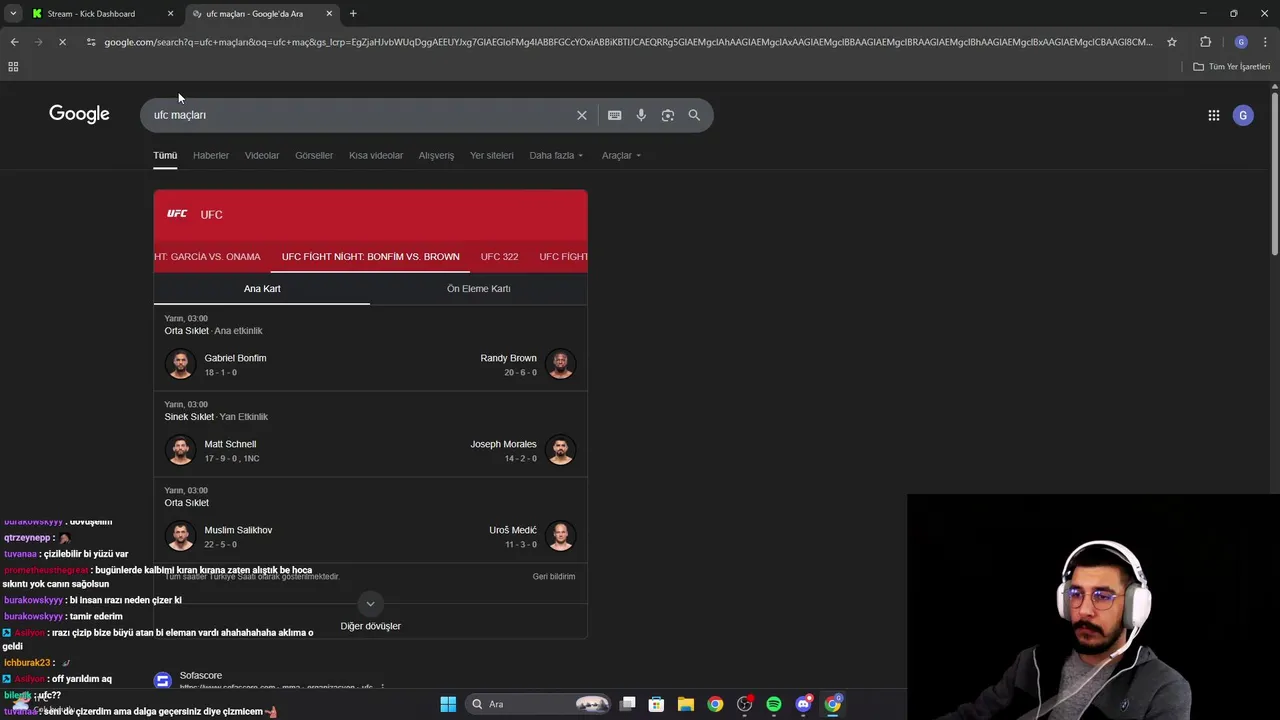
Task: Close the ufc maçları Google tab
Action: 329,14
